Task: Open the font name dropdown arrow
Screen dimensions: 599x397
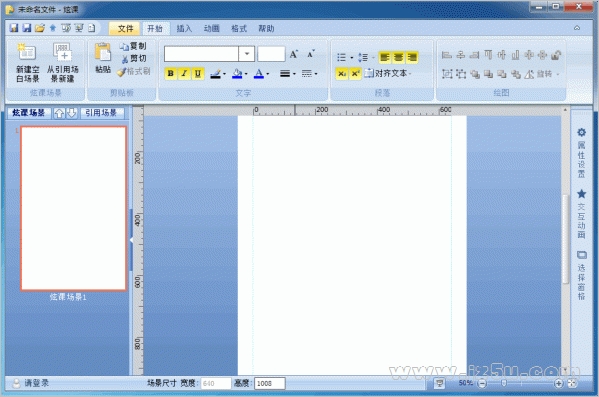Action: tap(247, 54)
